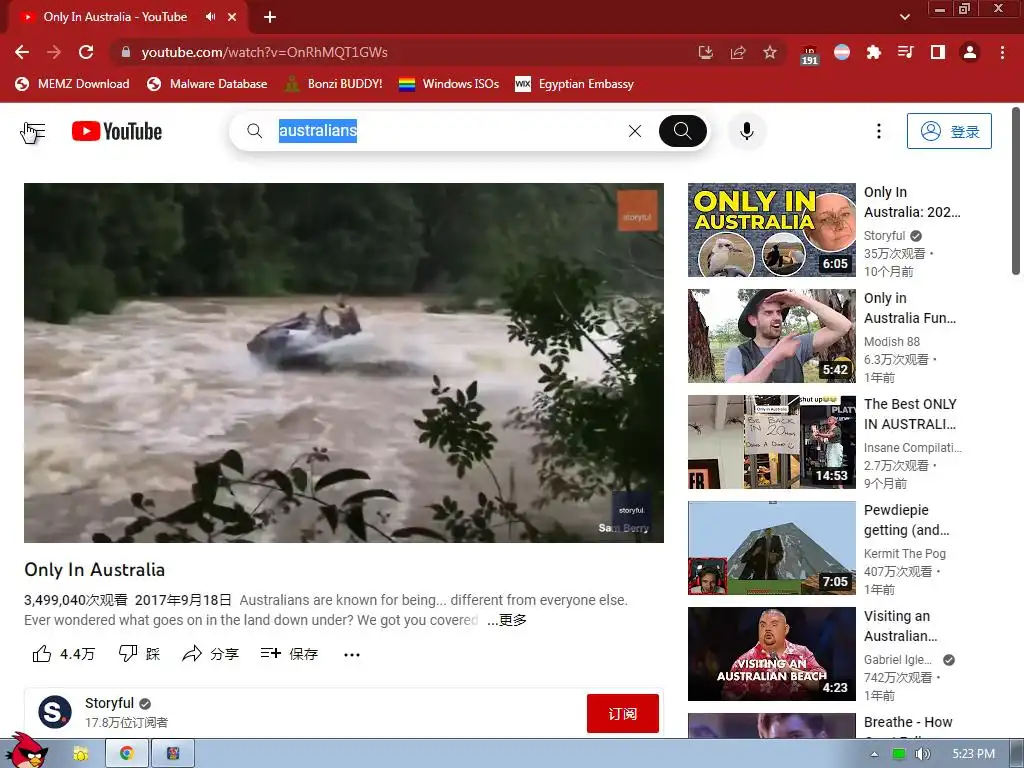Like the video (4.4万 thumbs up)
The width and height of the screenshot is (1024, 768).
click(x=63, y=654)
